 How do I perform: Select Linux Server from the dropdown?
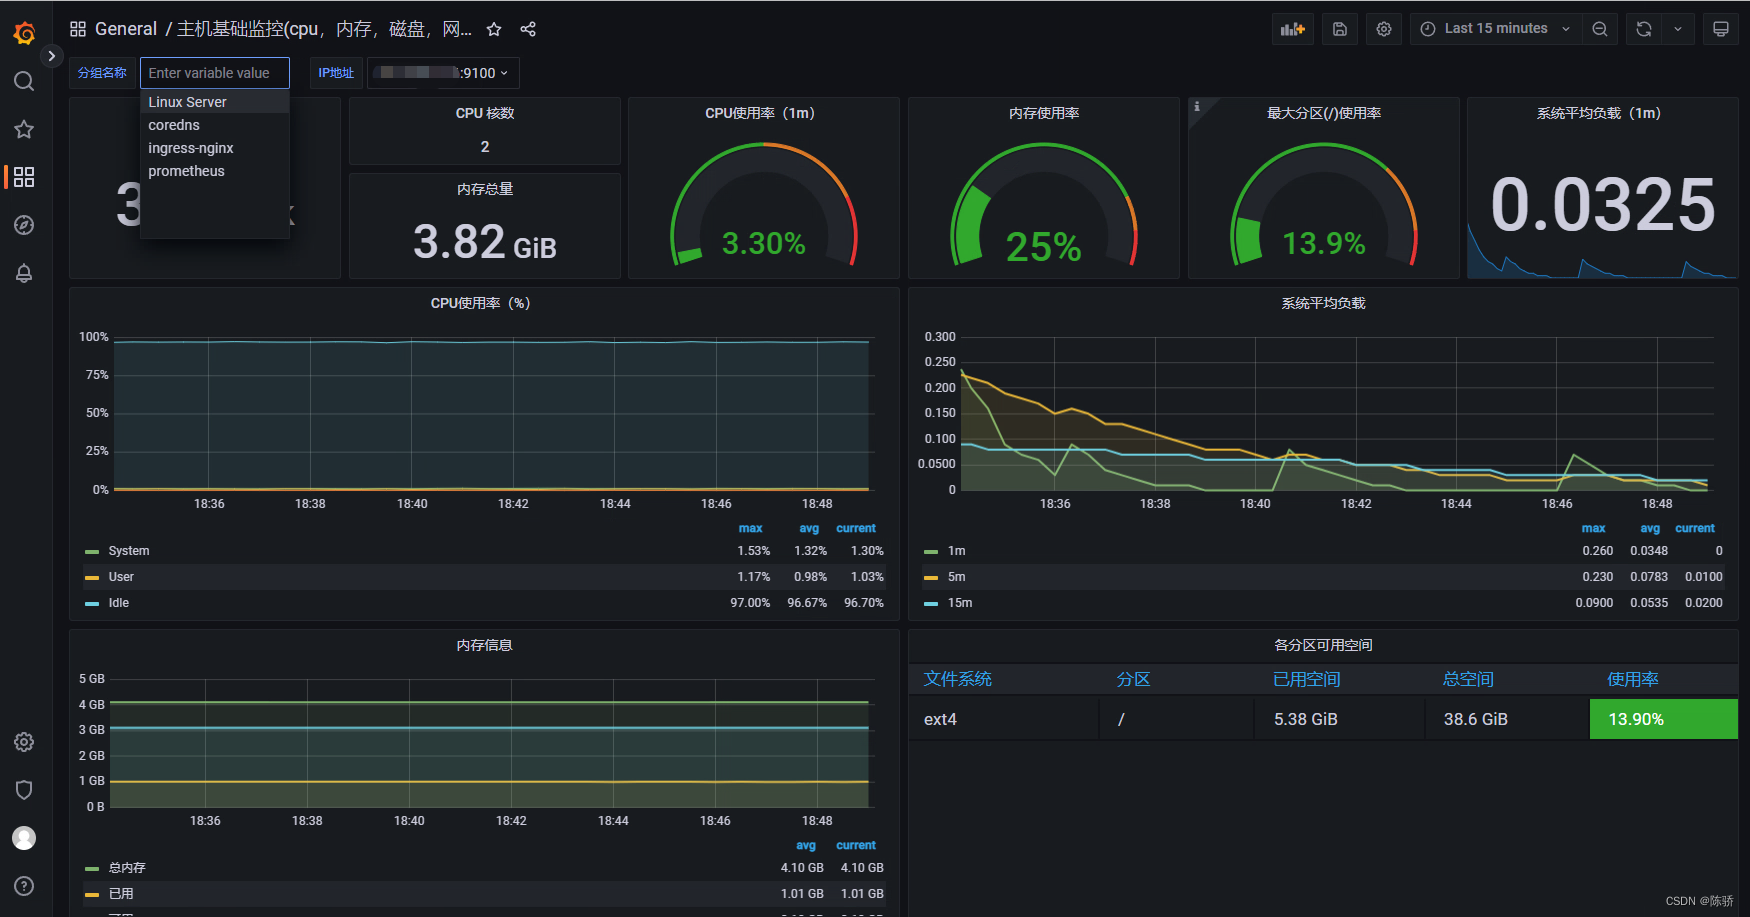tap(215, 102)
